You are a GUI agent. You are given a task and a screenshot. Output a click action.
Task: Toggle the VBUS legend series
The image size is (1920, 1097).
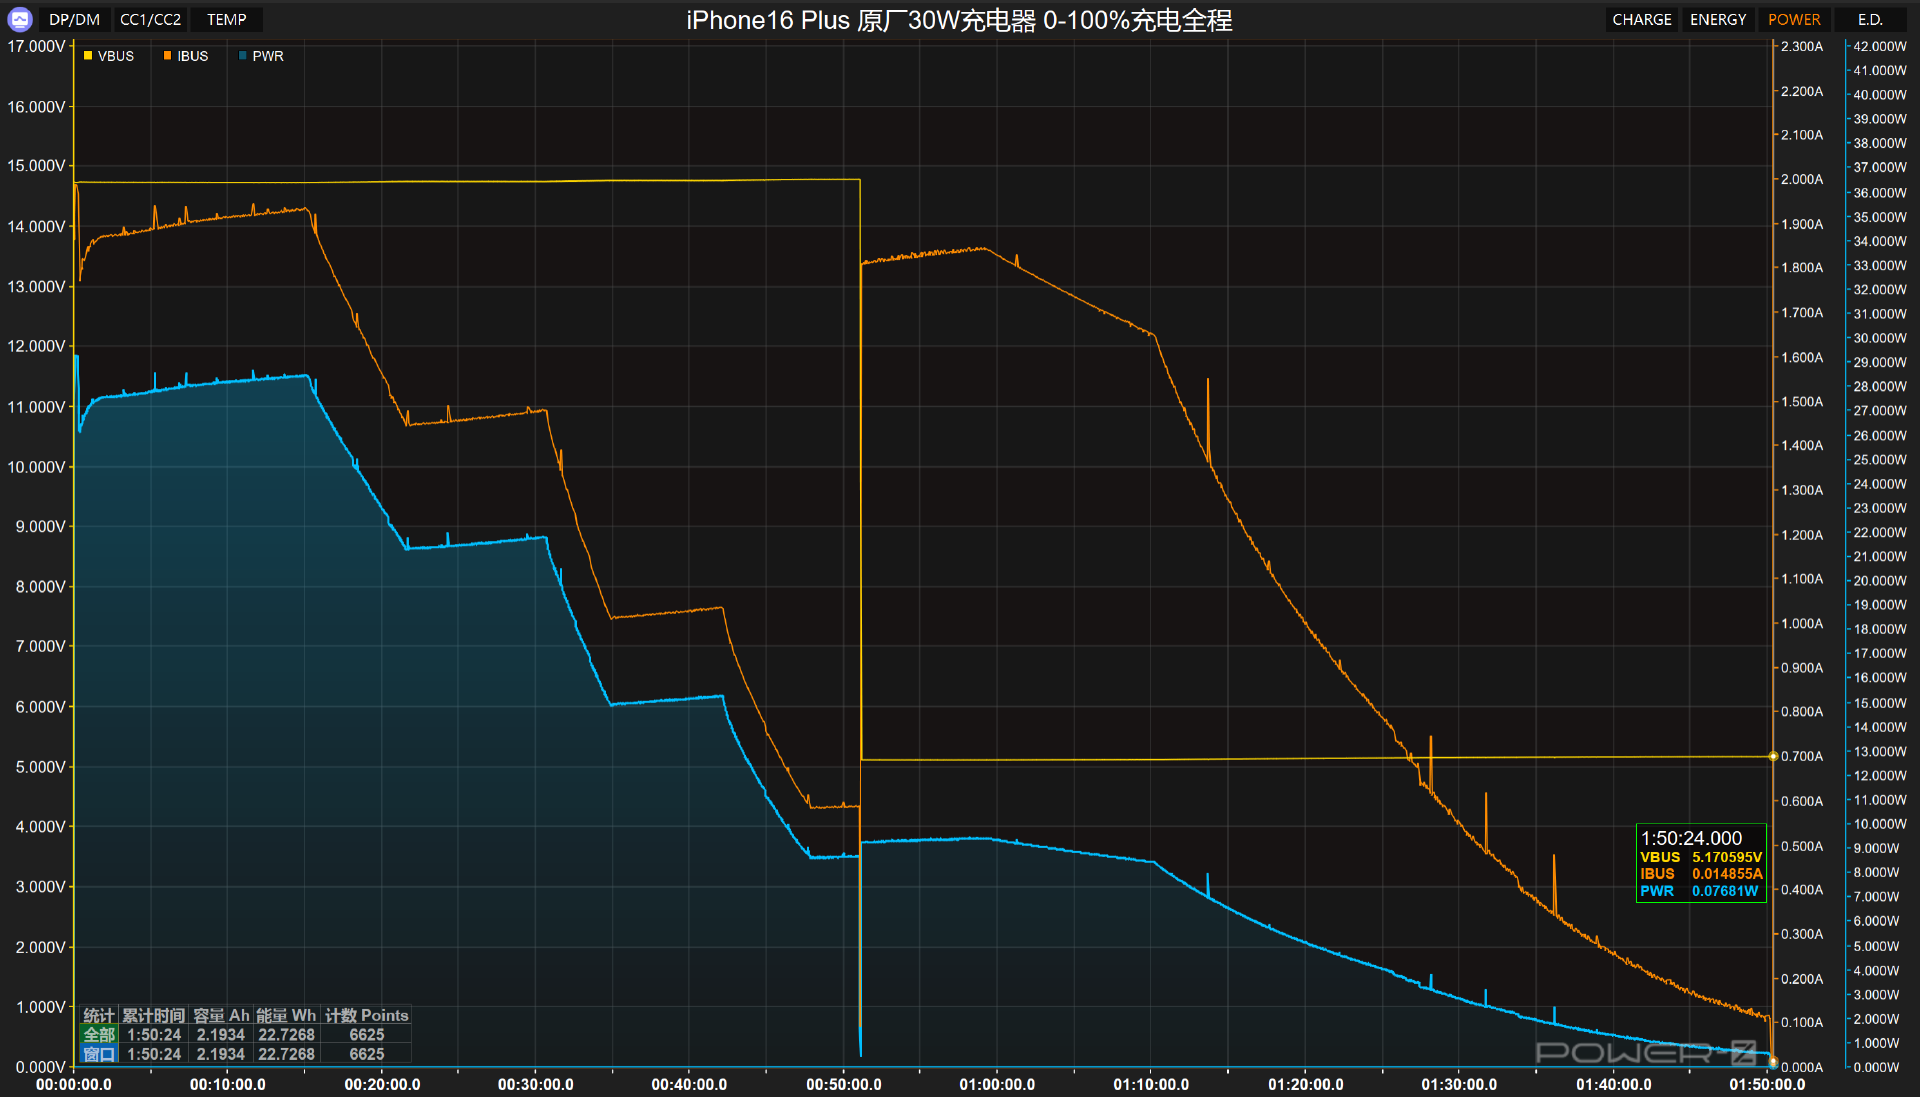coord(109,56)
